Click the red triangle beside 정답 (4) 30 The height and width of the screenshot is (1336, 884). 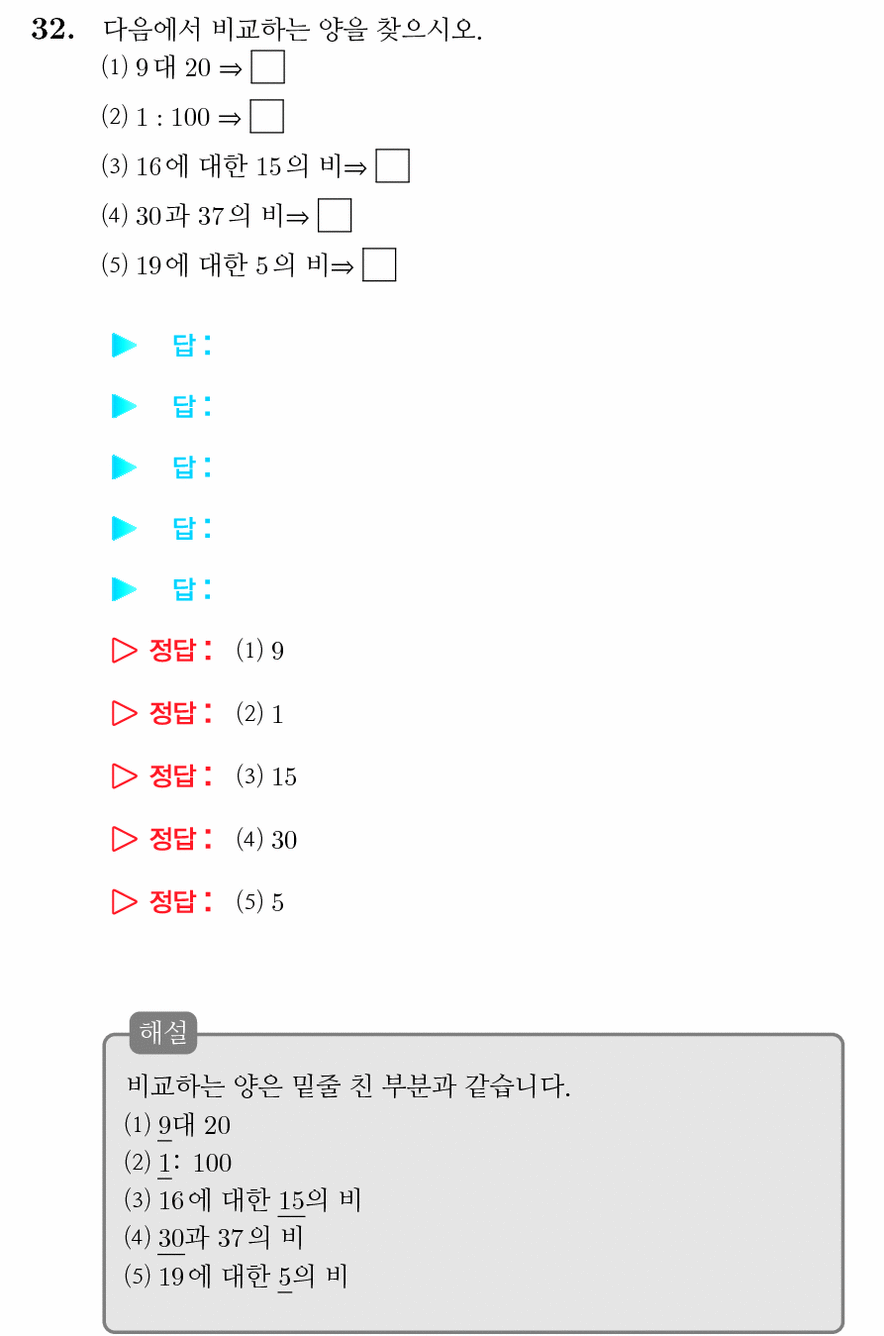pyautogui.click(x=124, y=839)
